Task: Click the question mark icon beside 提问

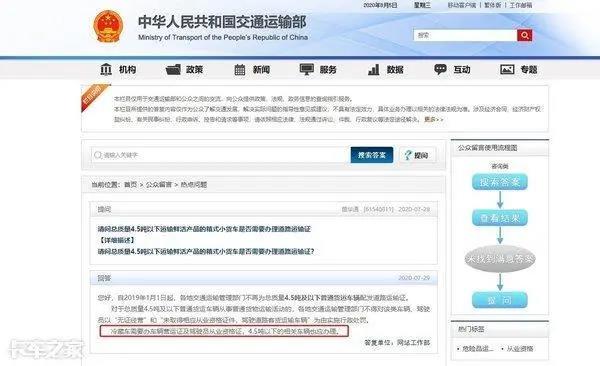Action: point(408,155)
